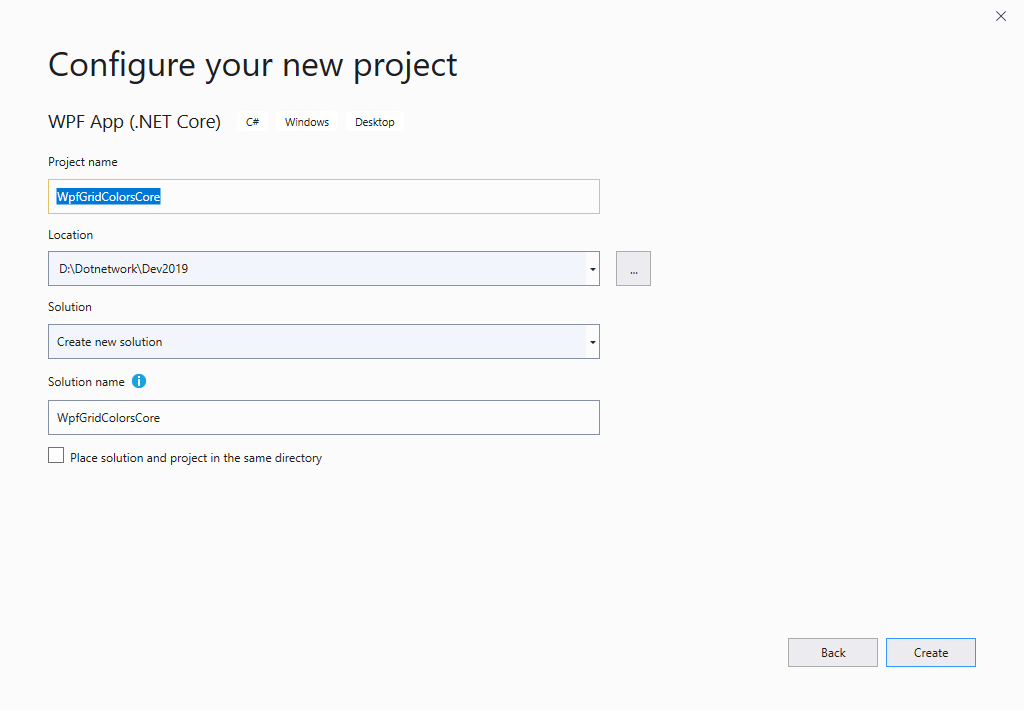Open the "Create new solution" combo box

[315, 342]
